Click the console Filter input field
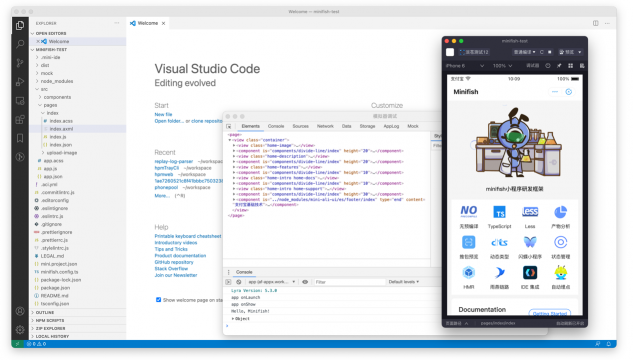 pyautogui.click(x=349, y=282)
